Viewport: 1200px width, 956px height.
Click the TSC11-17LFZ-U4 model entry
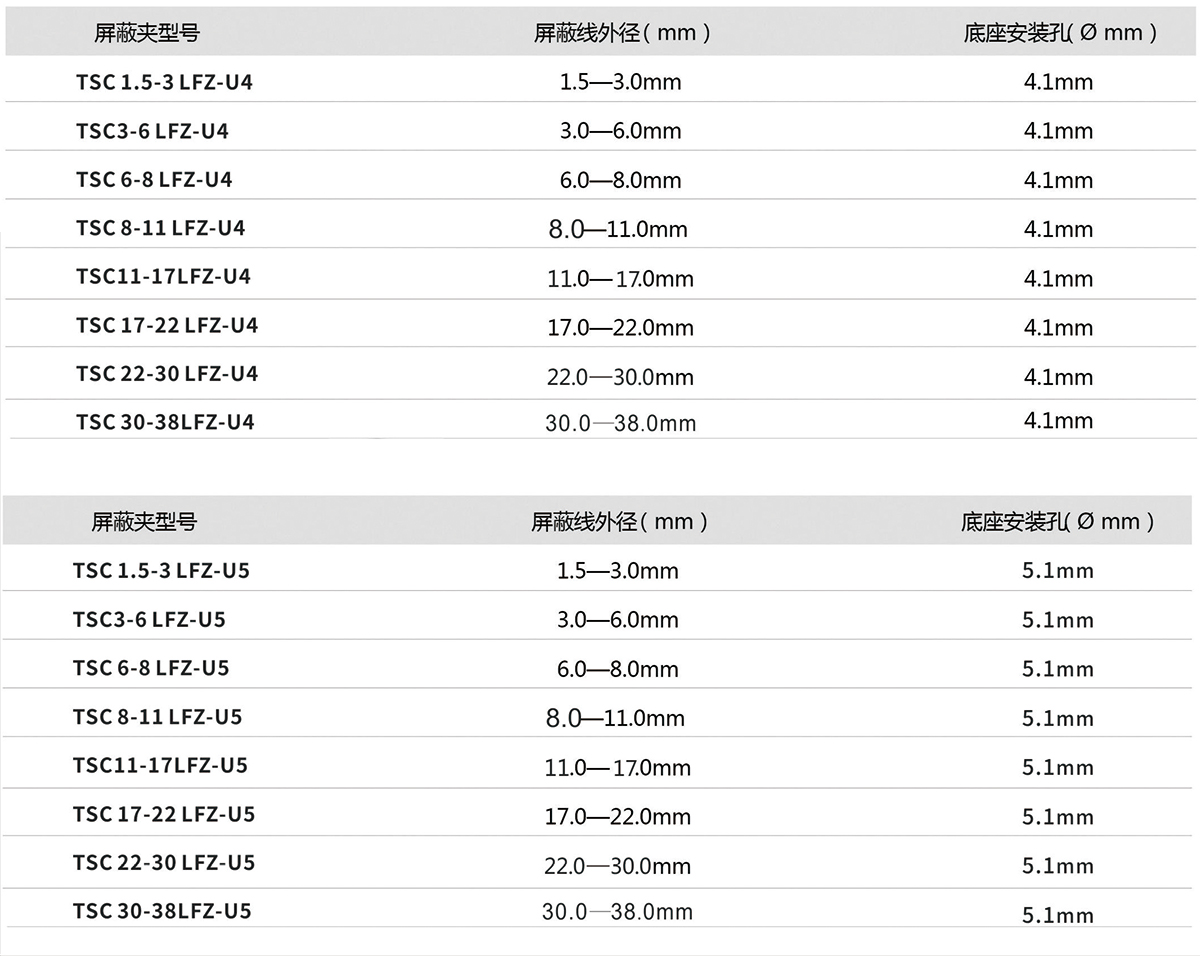coord(163,276)
